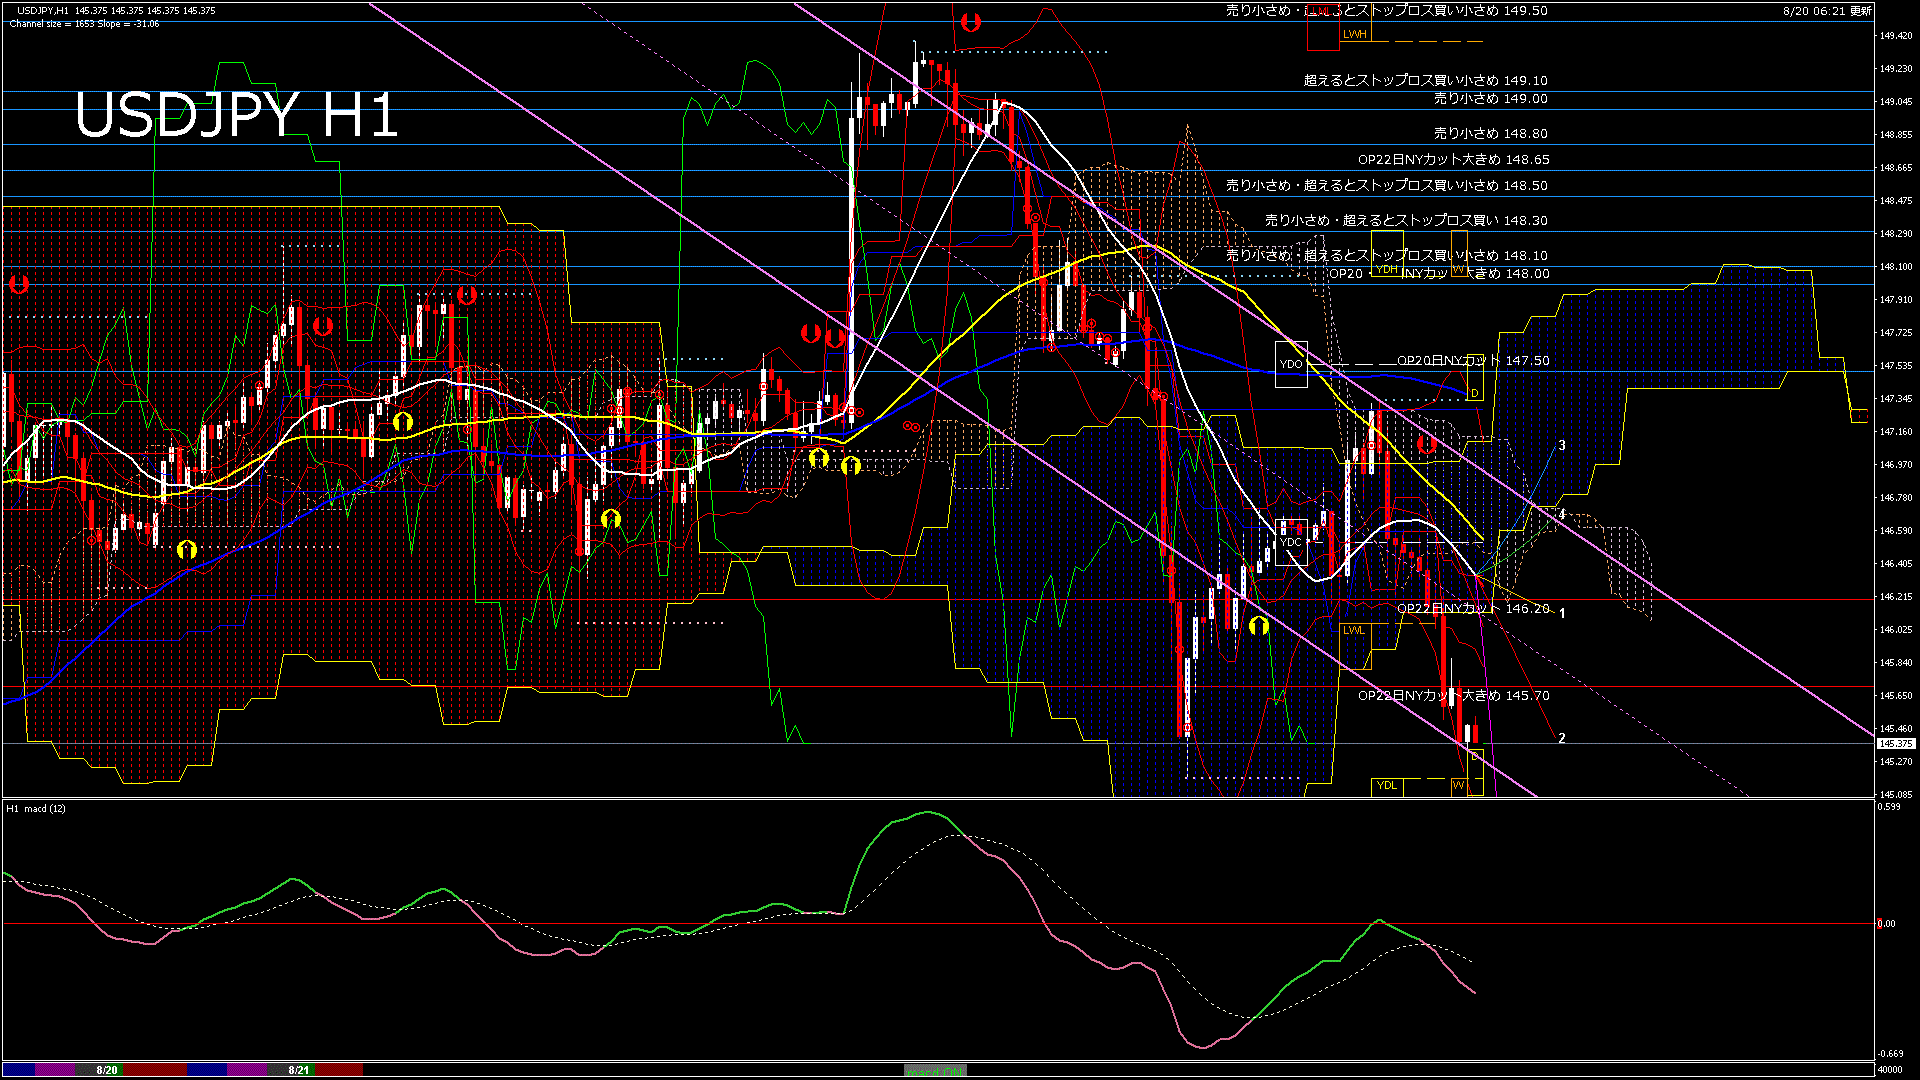
Task: Click the yellow arrow marker beside LWL
Action: click(x=1259, y=626)
